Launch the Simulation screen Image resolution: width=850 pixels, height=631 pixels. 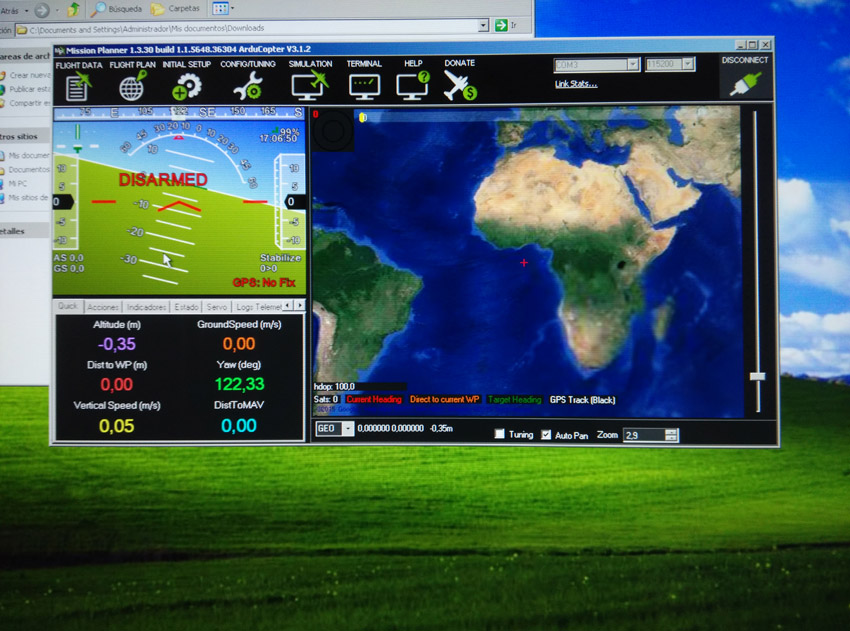tap(309, 86)
